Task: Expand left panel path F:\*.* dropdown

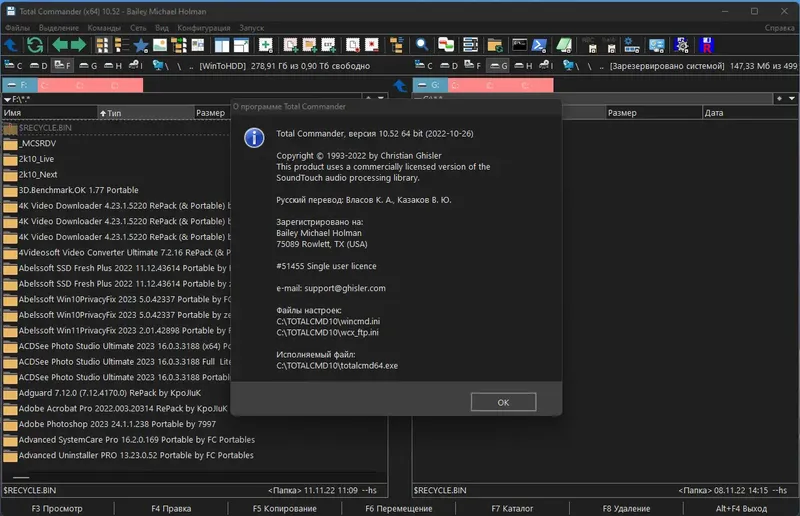Action: pos(7,99)
